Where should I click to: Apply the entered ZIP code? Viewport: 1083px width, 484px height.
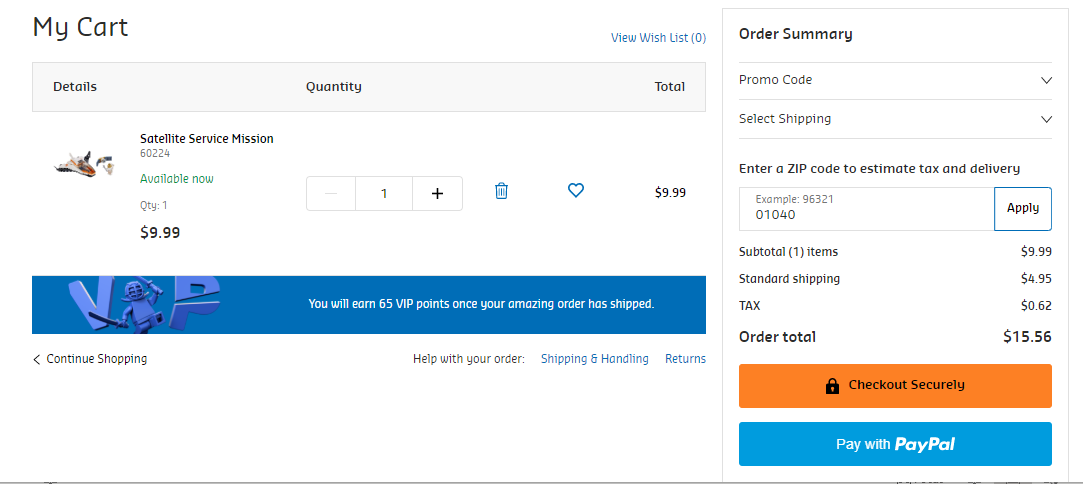[x=1023, y=208]
